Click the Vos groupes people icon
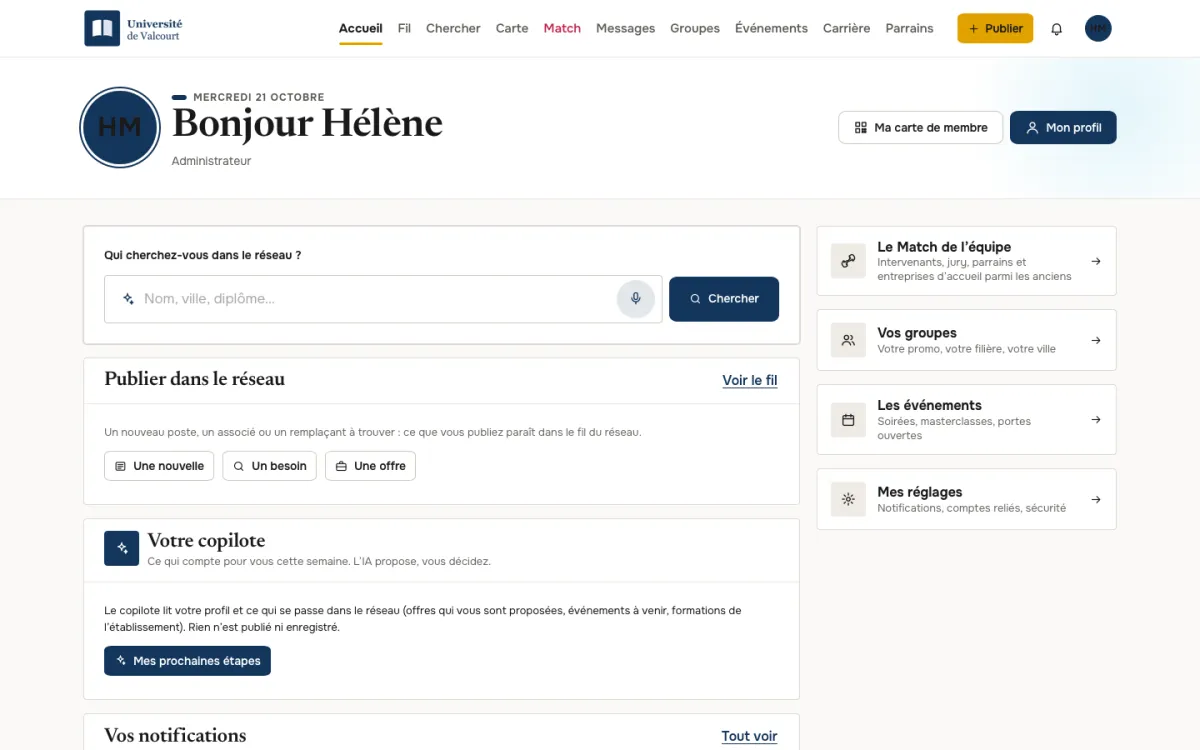 (848, 340)
